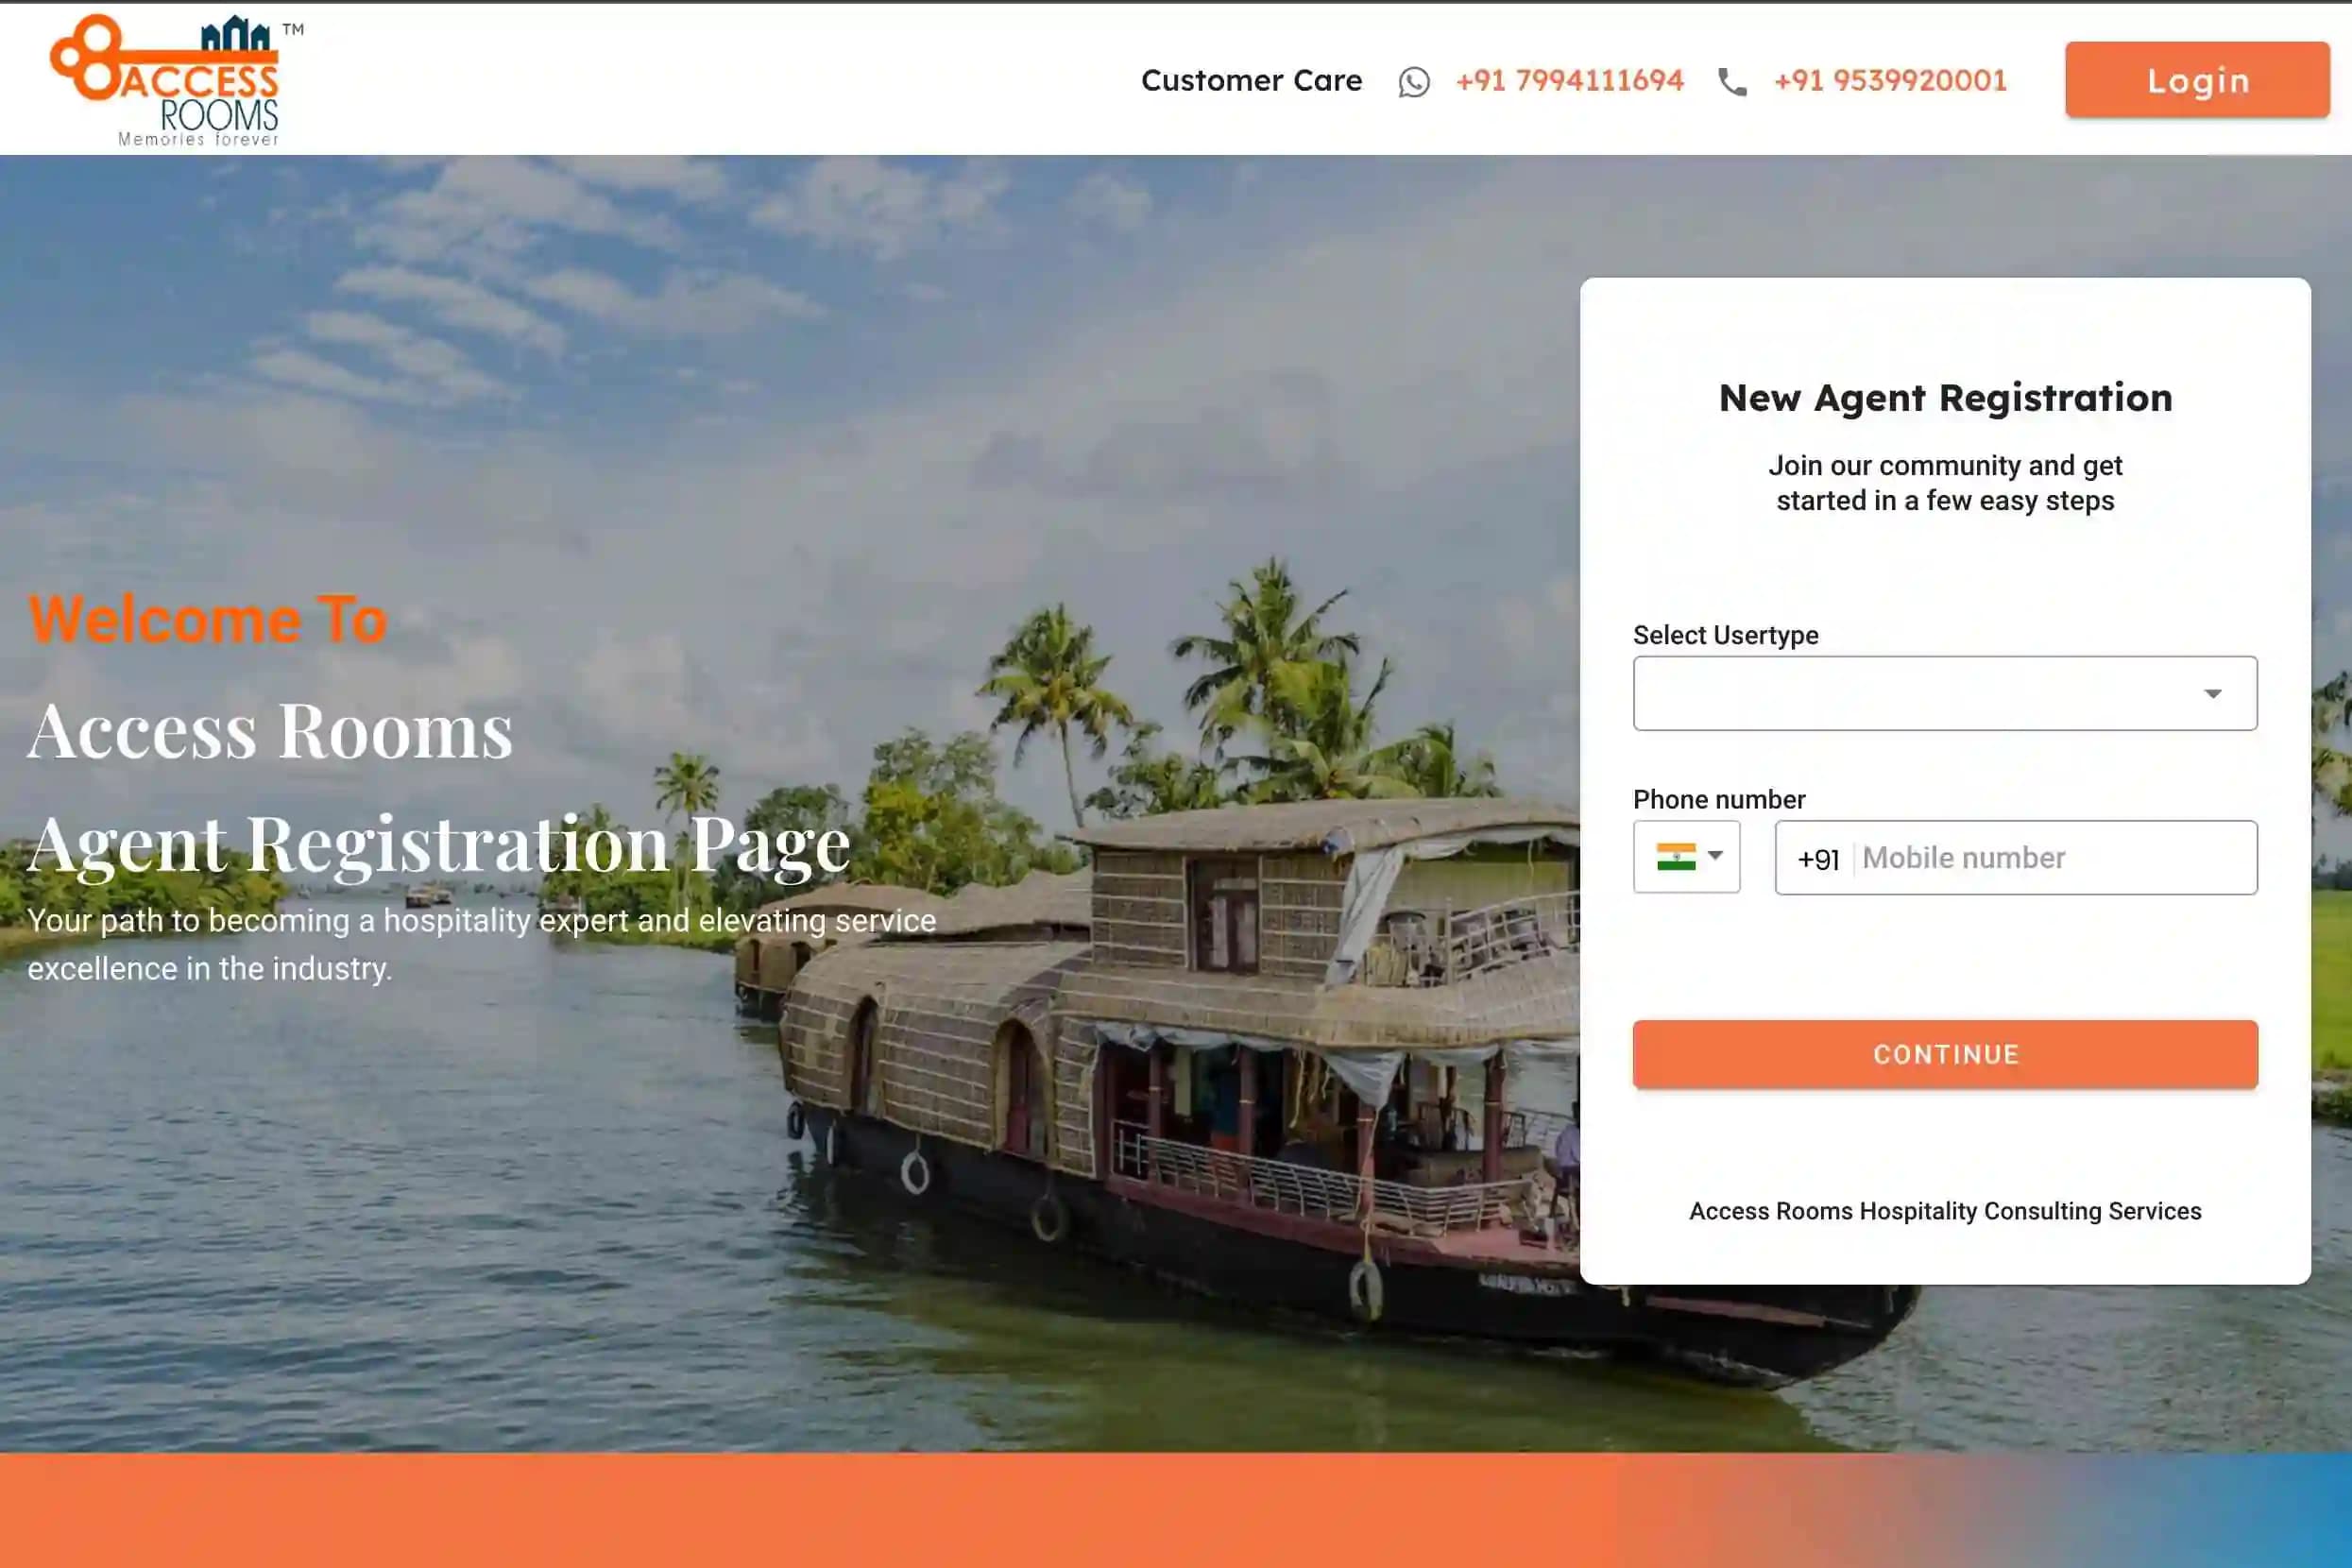Screen dimensions: 2352x1568
Task: Select the India flag icon
Action: [1676, 857]
